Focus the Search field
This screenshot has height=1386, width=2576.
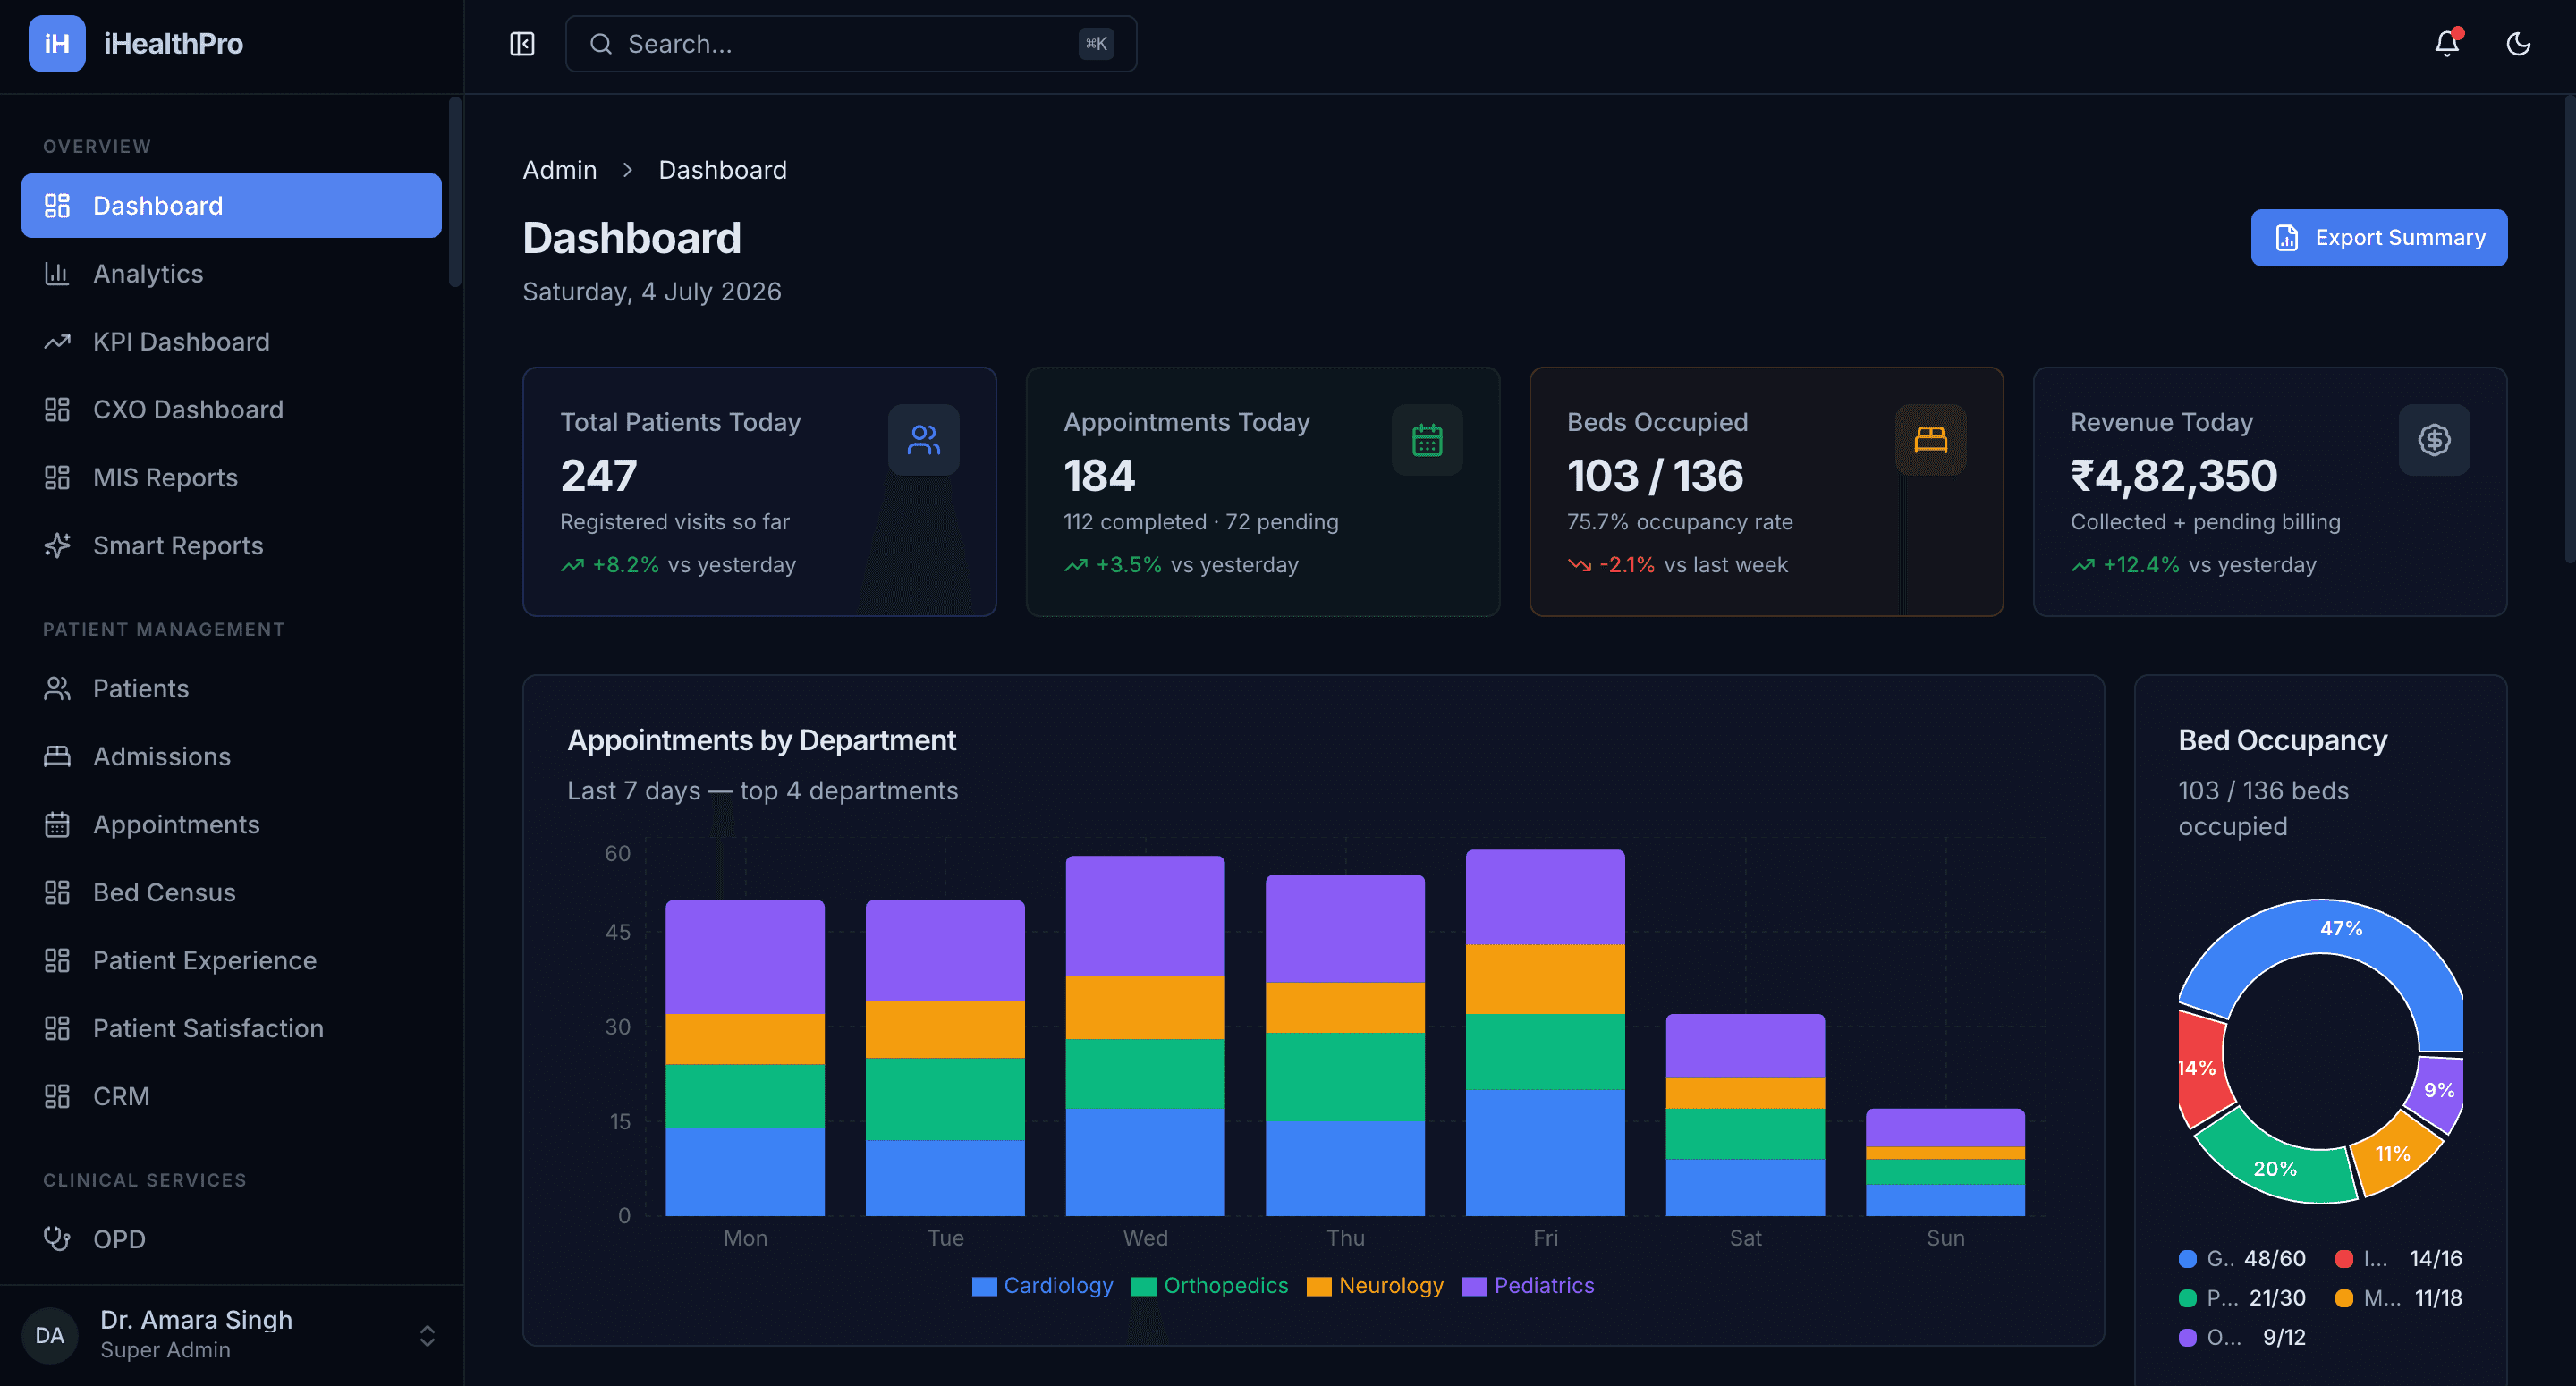click(x=851, y=44)
